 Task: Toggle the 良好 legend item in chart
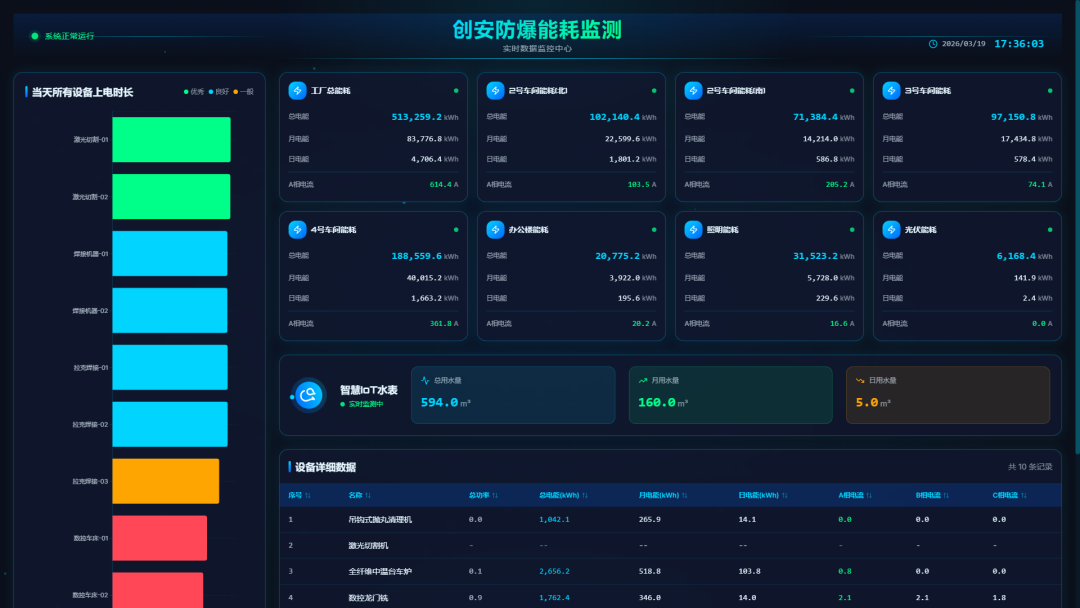coord(219,92)
